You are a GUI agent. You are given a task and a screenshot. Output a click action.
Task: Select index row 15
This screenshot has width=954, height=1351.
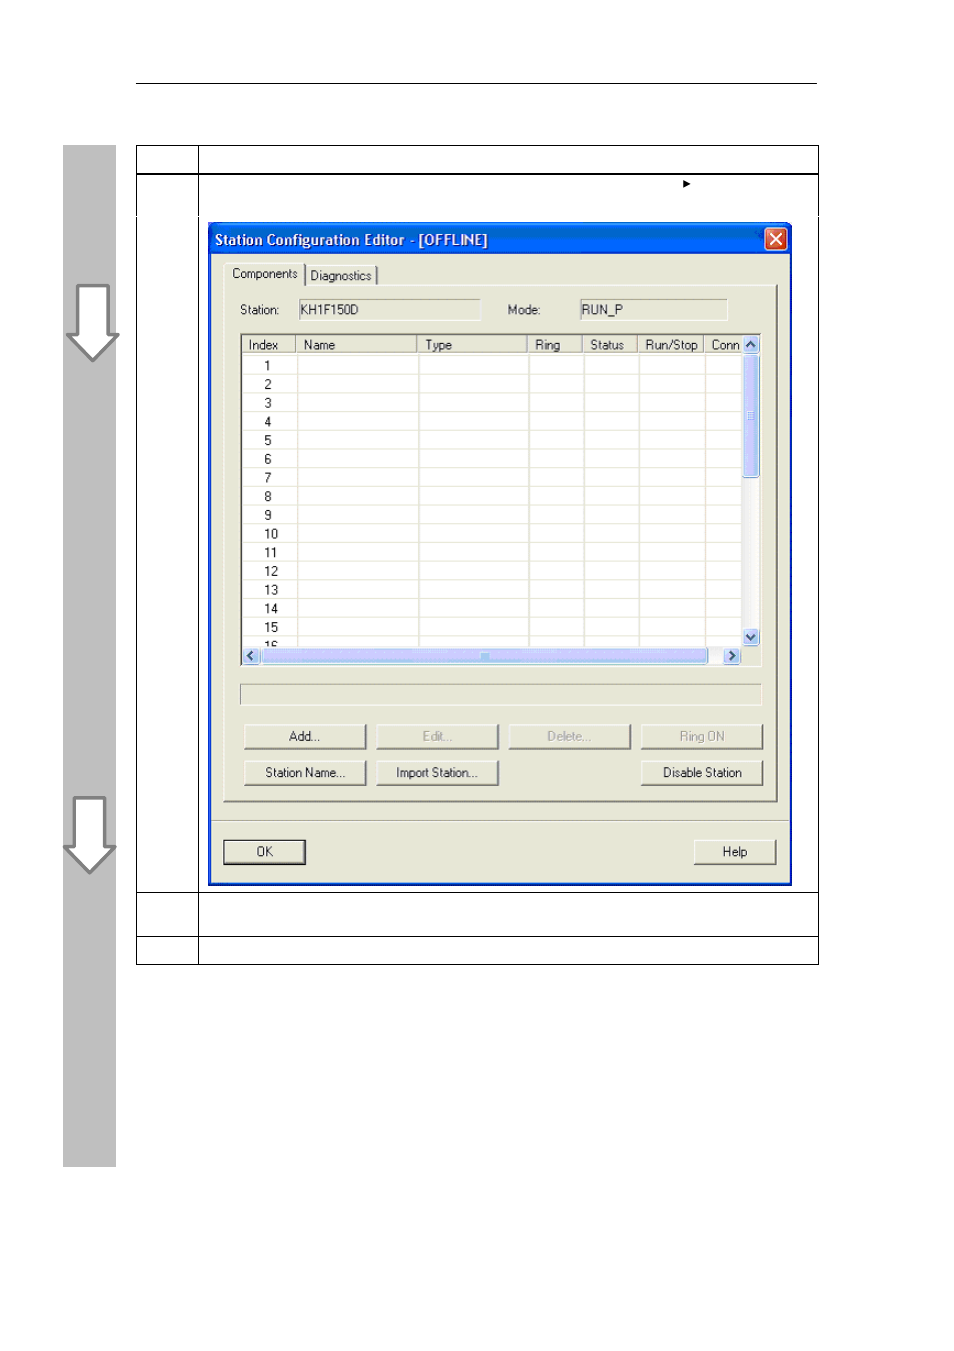[492, 628]
